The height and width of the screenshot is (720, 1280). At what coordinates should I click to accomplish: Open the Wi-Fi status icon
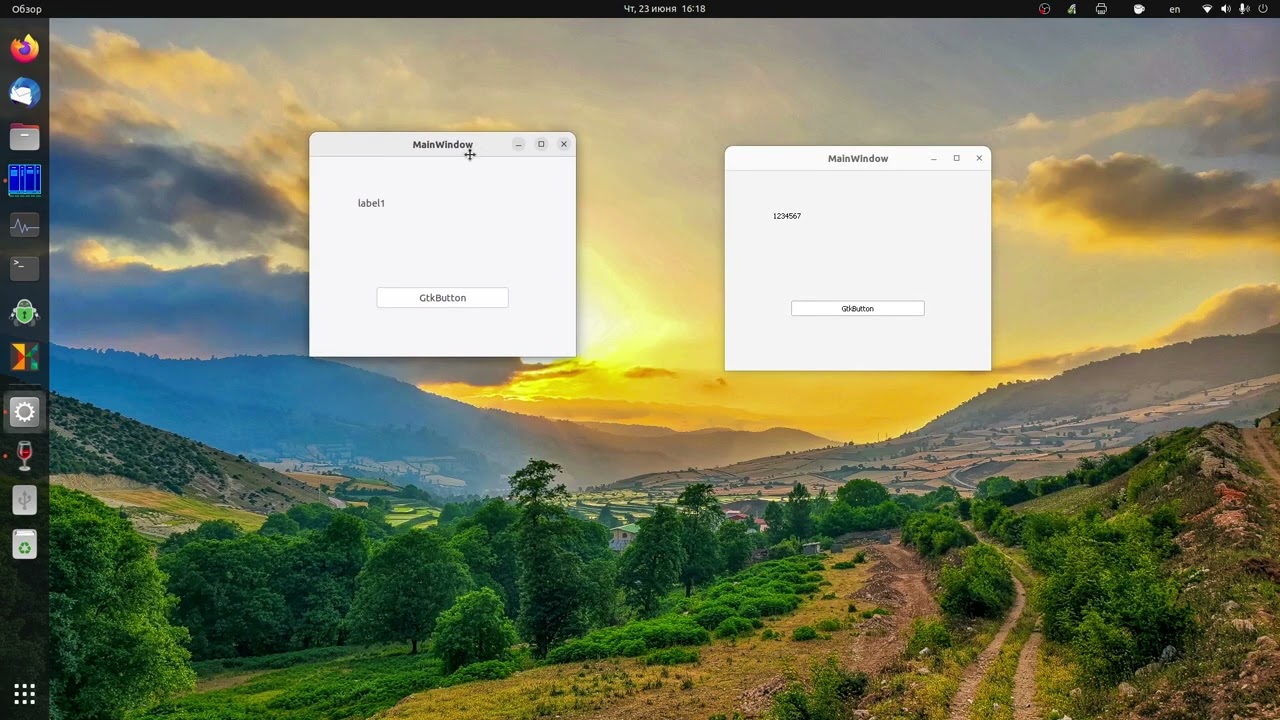coord(1207,9)
